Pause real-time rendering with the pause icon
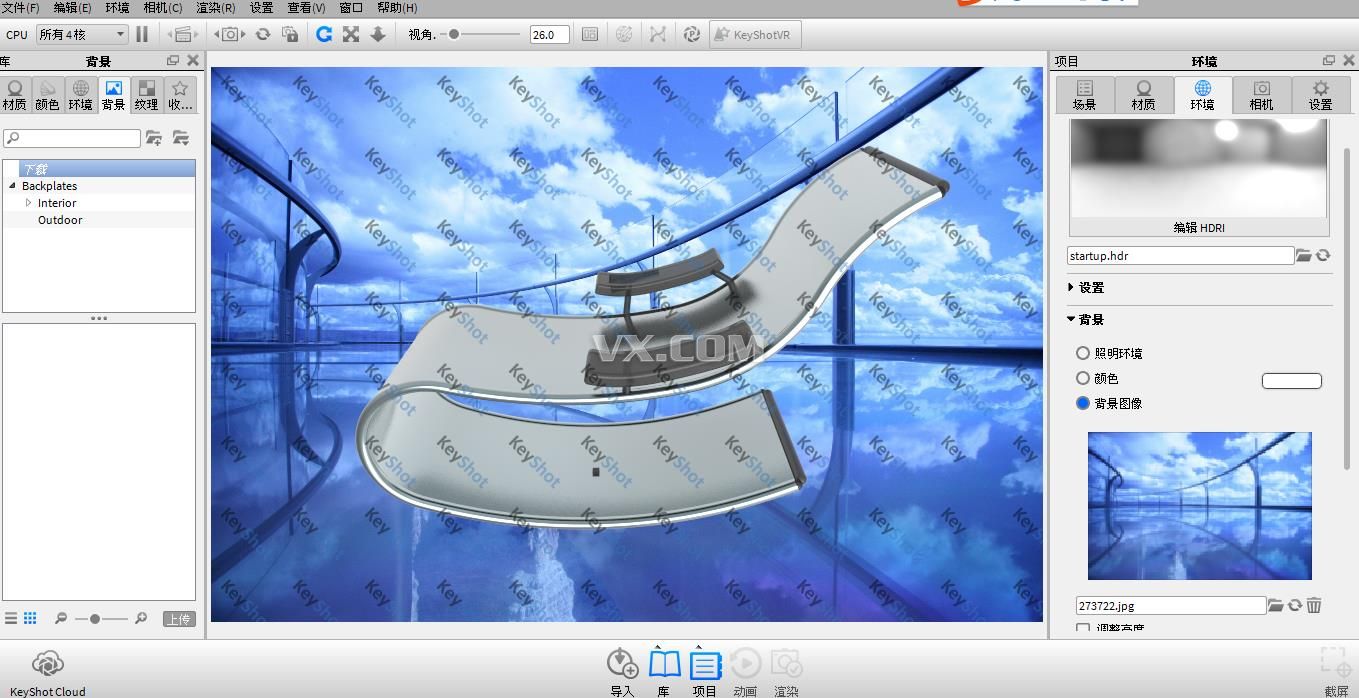The height and width of the screenshot is (698, 1359). 142,34
